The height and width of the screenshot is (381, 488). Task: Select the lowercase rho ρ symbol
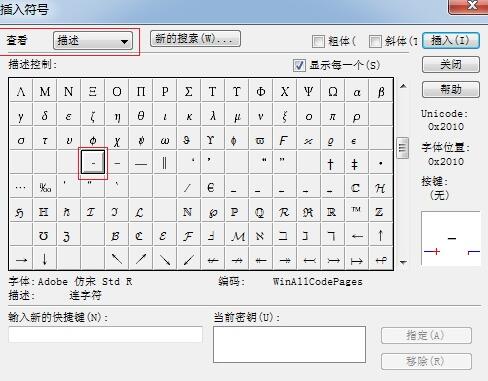click(356, 115)
